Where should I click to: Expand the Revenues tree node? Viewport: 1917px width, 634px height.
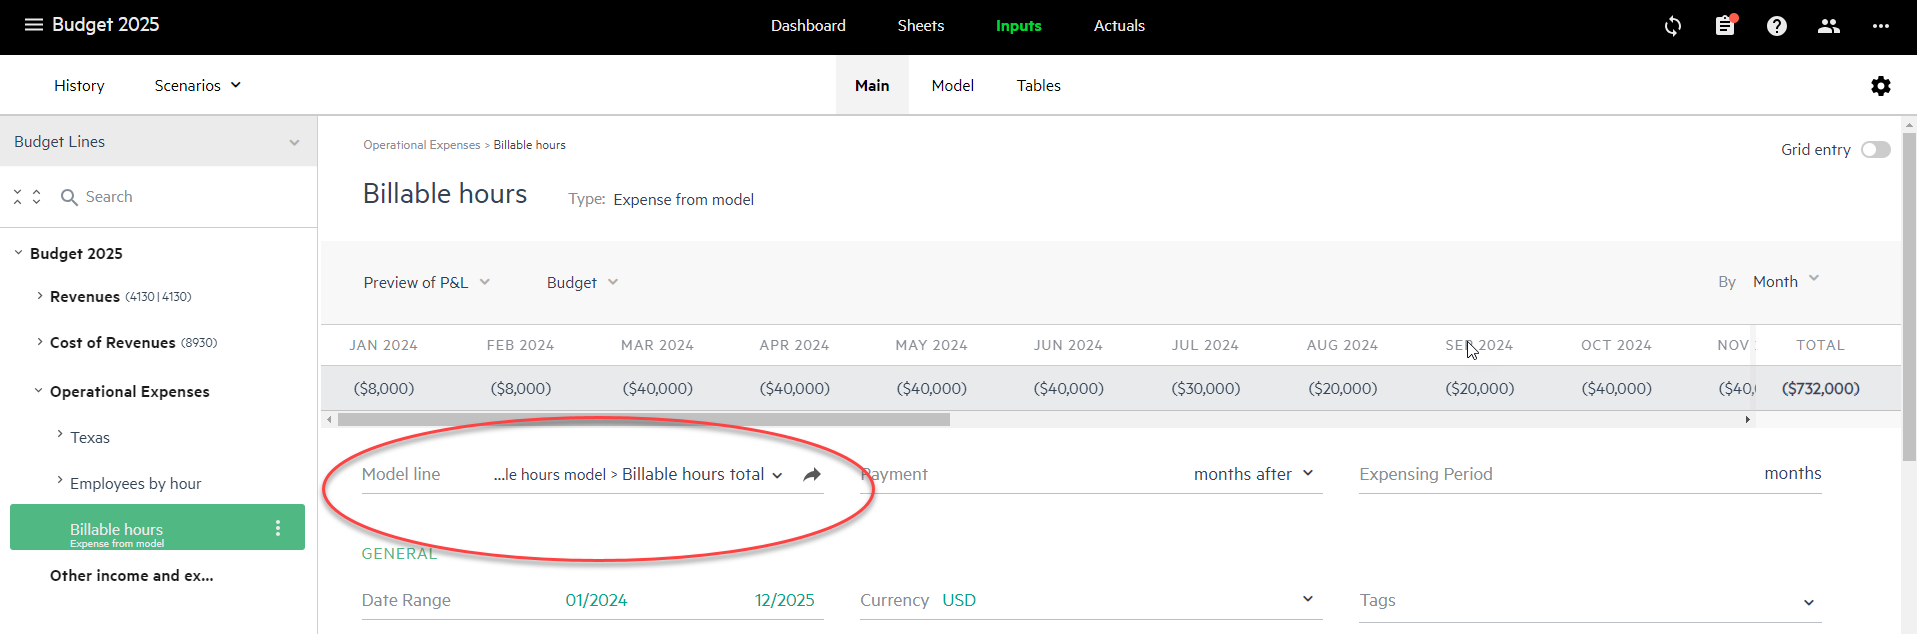pos(39,296)
